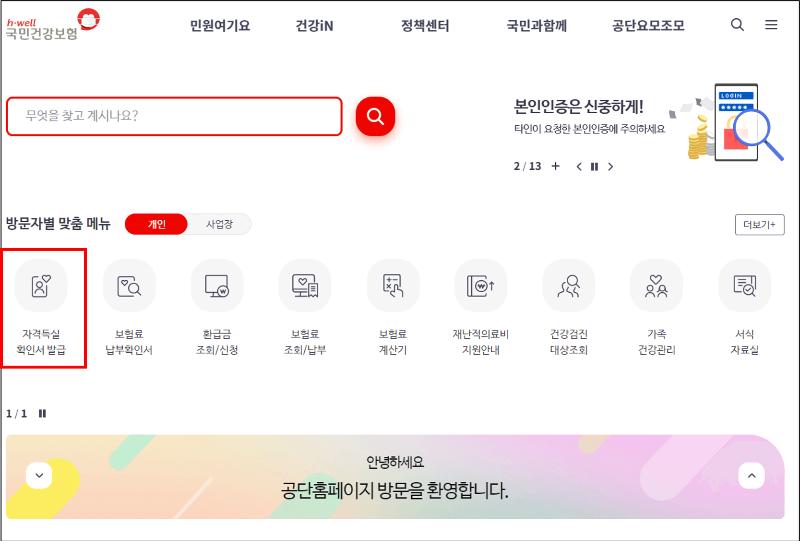
Task: Pause the banner slideshow
Action: click(x=594, y=166)
